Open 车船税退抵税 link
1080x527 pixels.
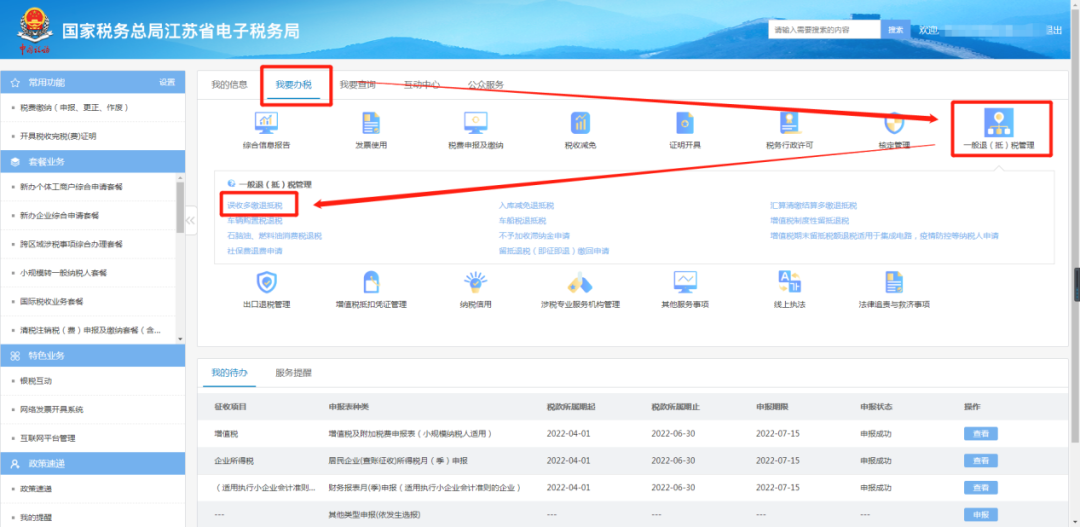click(522, 220)
